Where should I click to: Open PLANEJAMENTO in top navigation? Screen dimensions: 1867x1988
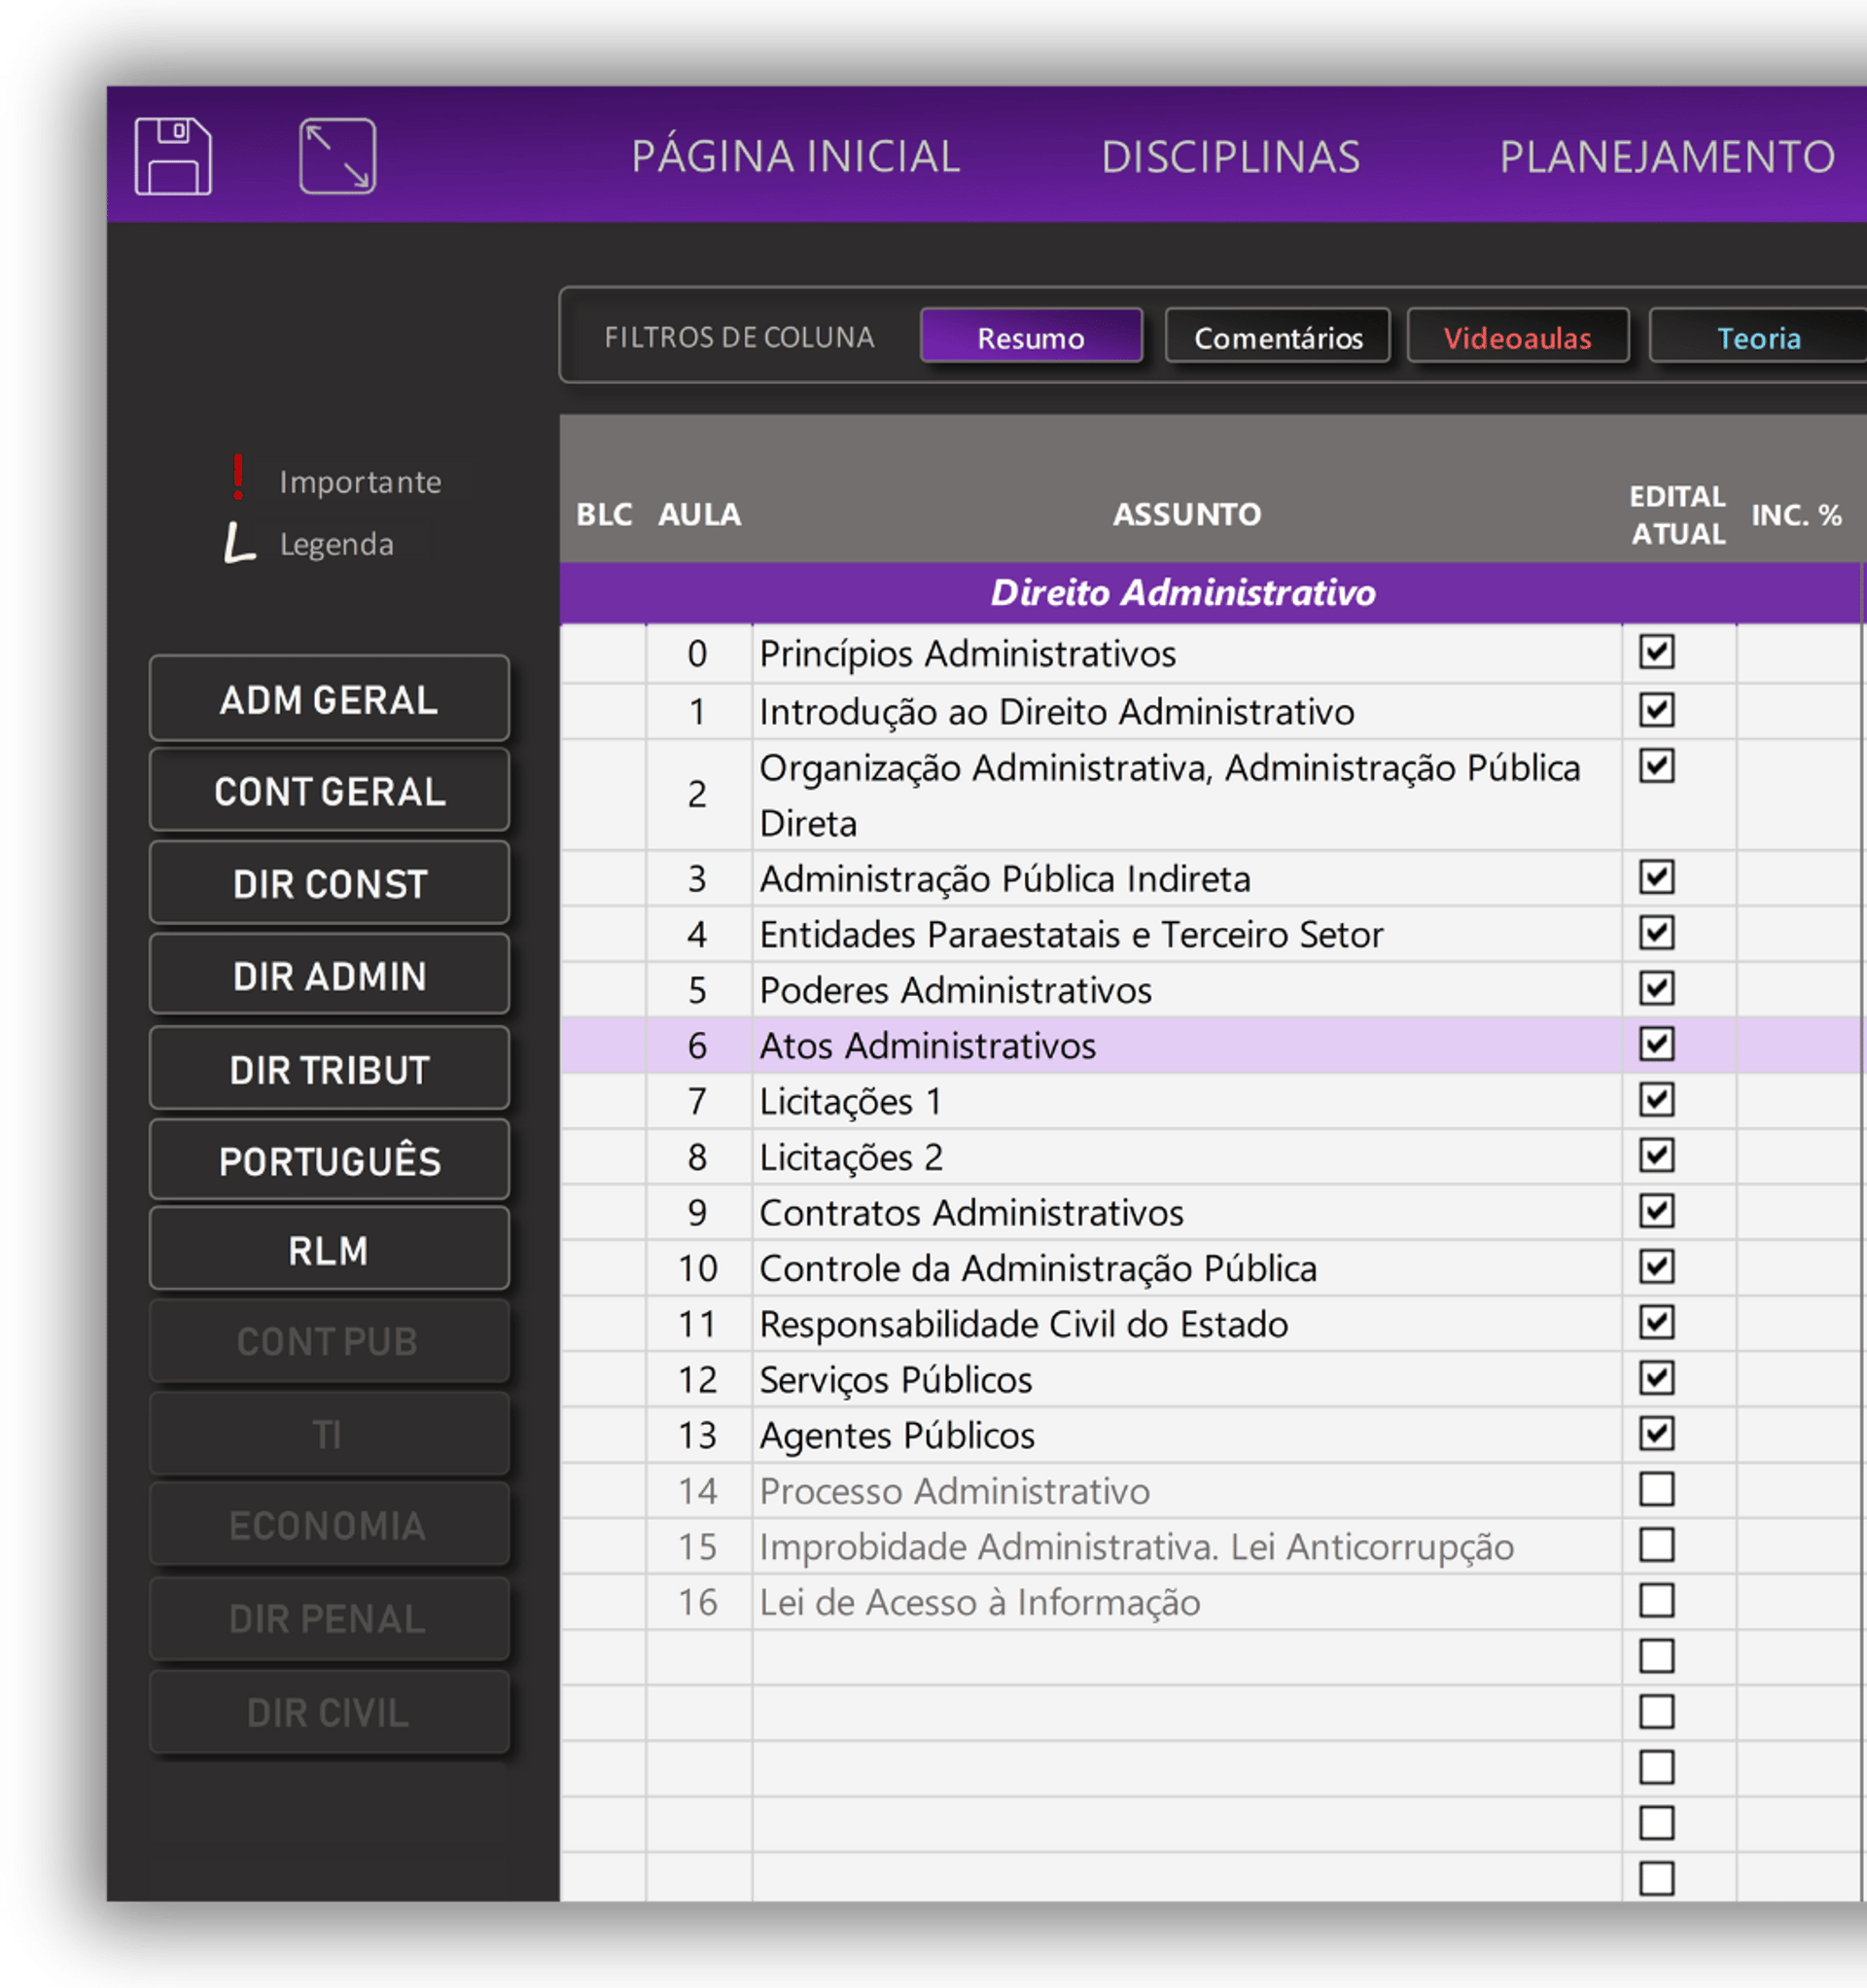click(x=1666, y=157)
